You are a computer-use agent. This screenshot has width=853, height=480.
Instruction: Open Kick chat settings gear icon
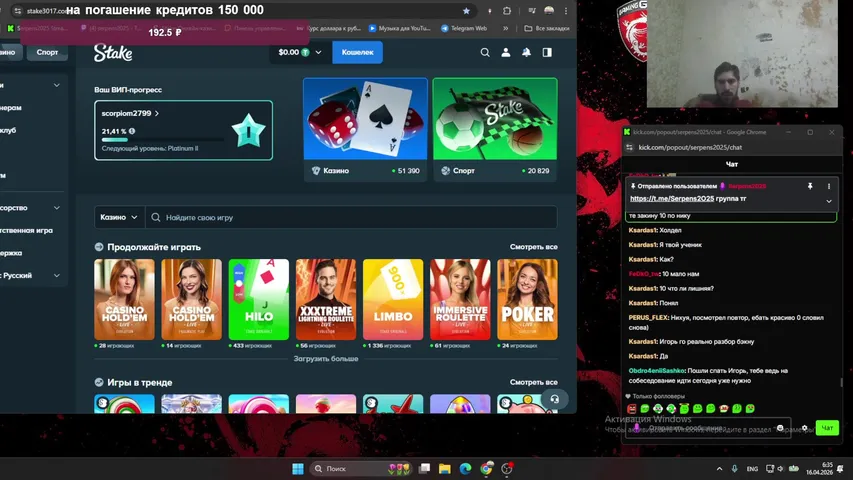point(805,428)
